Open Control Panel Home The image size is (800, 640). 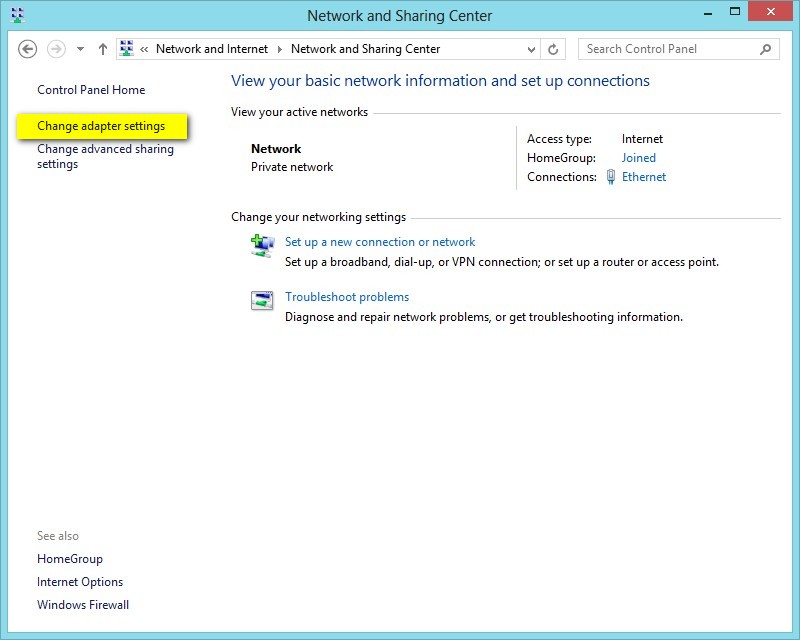(x=91, y=90)
